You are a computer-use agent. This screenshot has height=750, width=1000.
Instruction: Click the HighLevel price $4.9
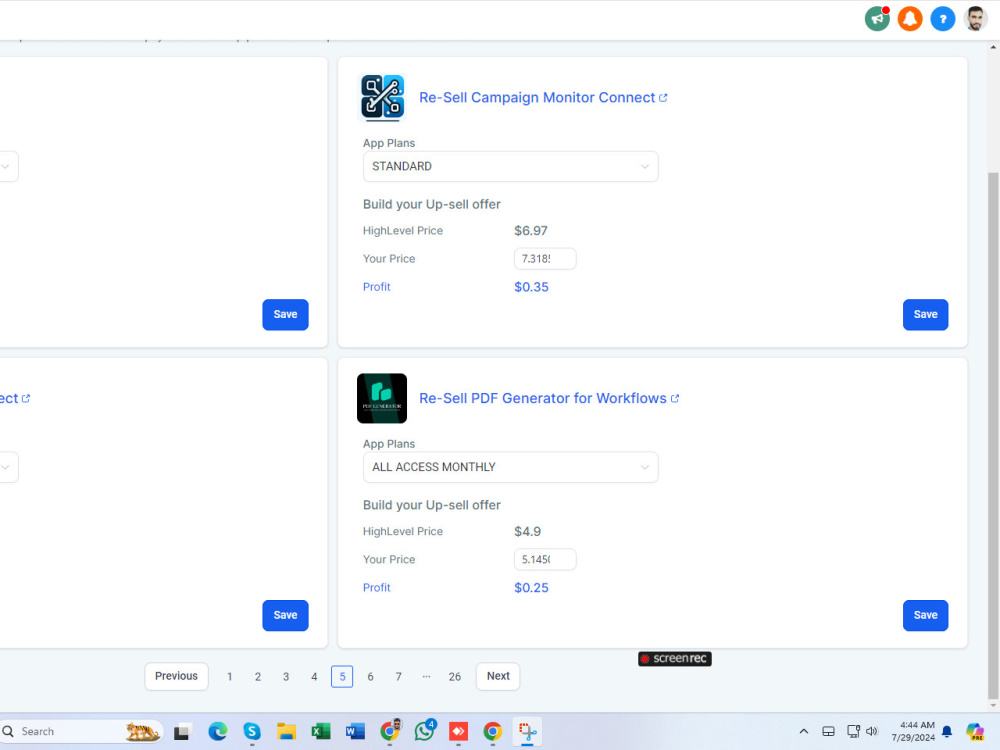click(527, 532)
